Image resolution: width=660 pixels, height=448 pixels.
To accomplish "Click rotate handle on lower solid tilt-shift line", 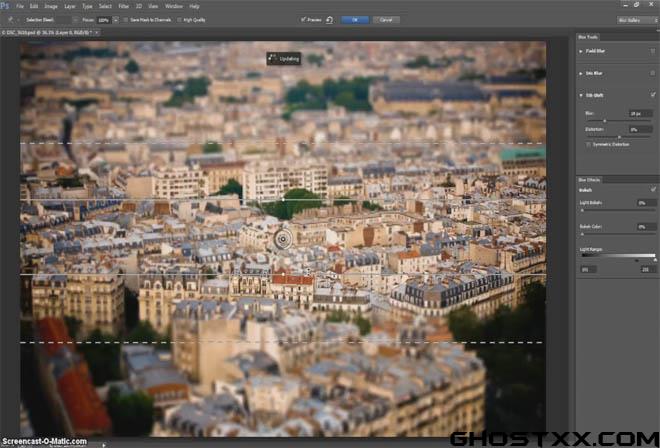I will (283, 275).
